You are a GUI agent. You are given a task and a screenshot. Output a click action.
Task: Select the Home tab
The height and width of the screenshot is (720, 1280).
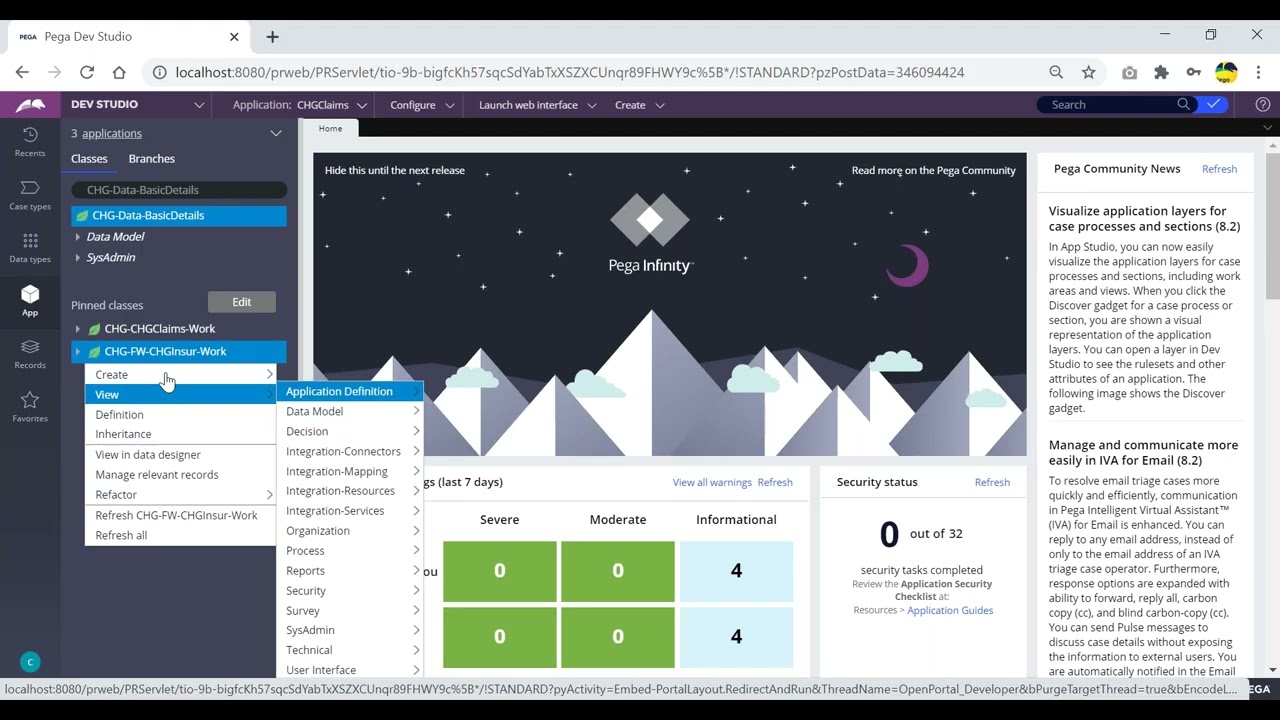coord(330,128)
